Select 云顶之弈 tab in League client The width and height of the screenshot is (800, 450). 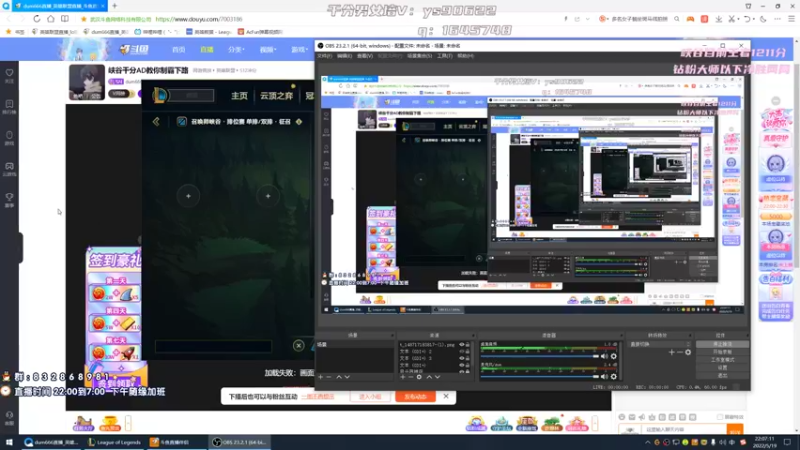[277, 95]
